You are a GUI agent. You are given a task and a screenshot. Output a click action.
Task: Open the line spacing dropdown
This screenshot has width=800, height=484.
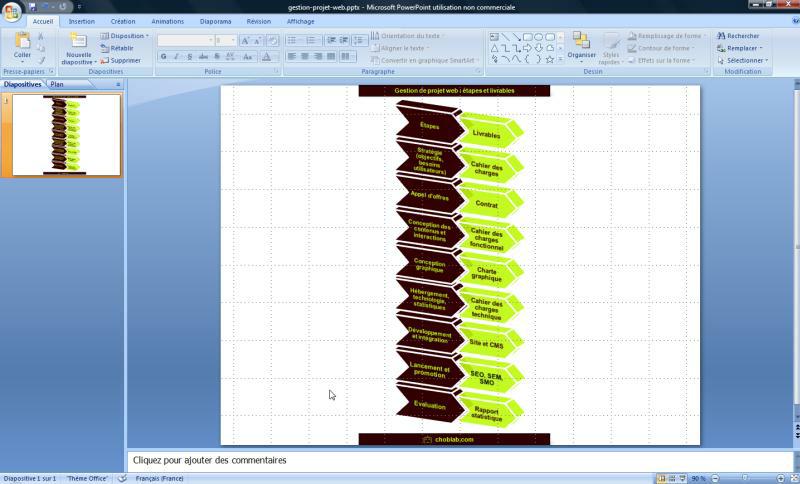360,40
